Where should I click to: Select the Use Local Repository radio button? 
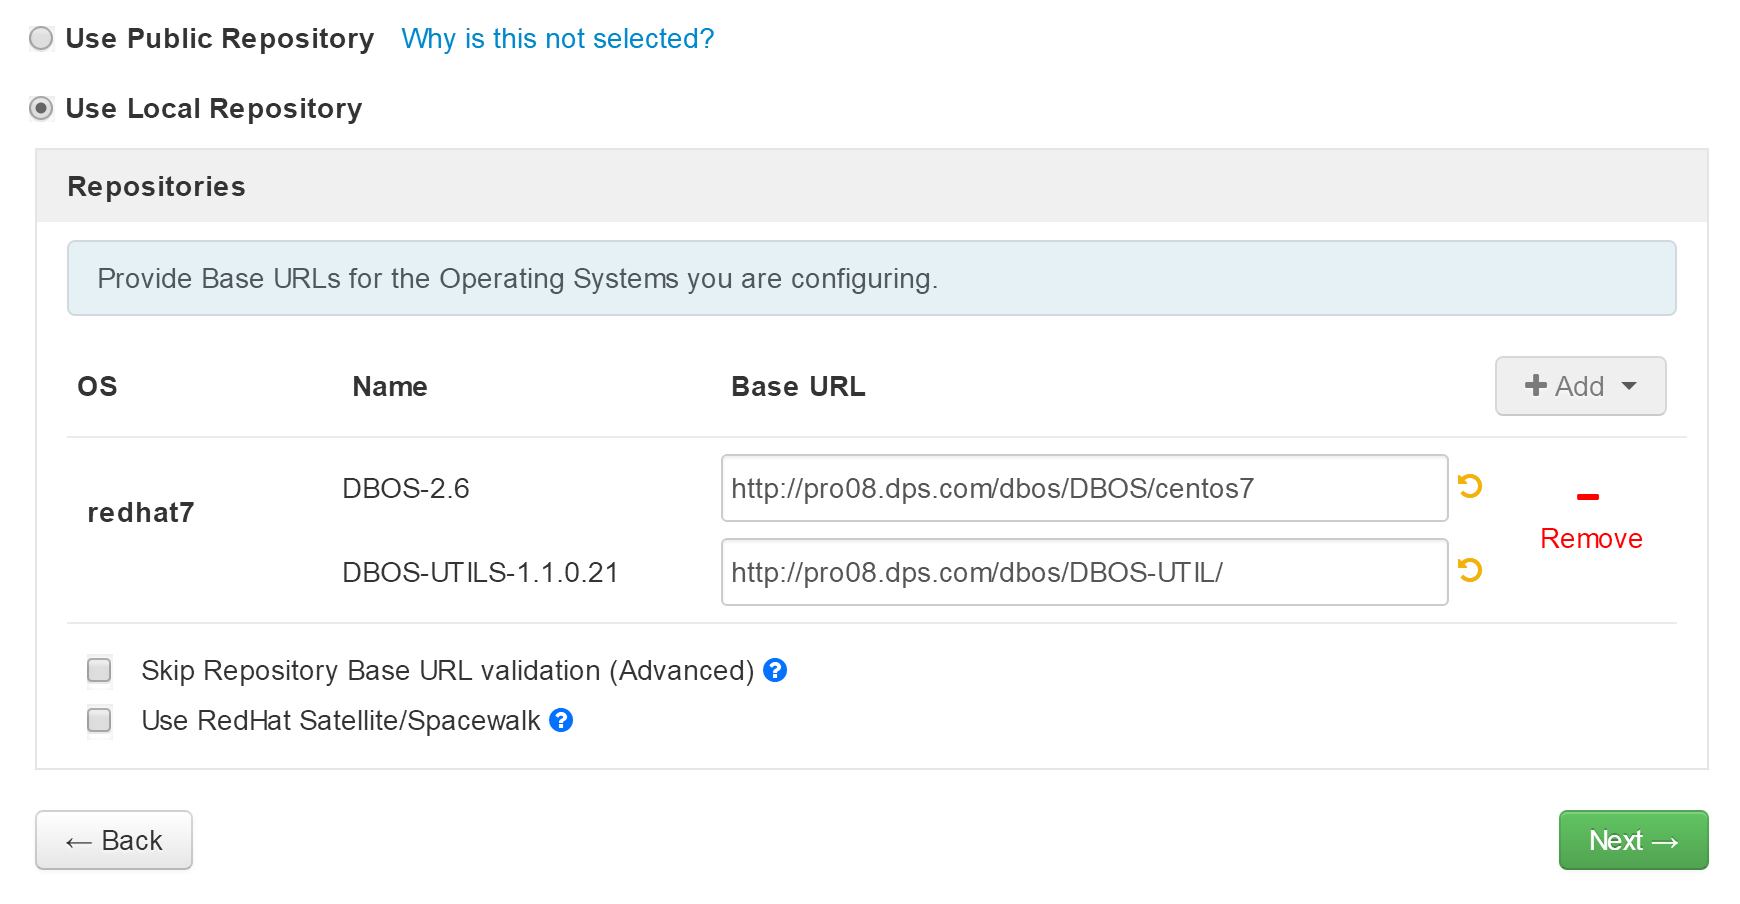click(41, 108)
